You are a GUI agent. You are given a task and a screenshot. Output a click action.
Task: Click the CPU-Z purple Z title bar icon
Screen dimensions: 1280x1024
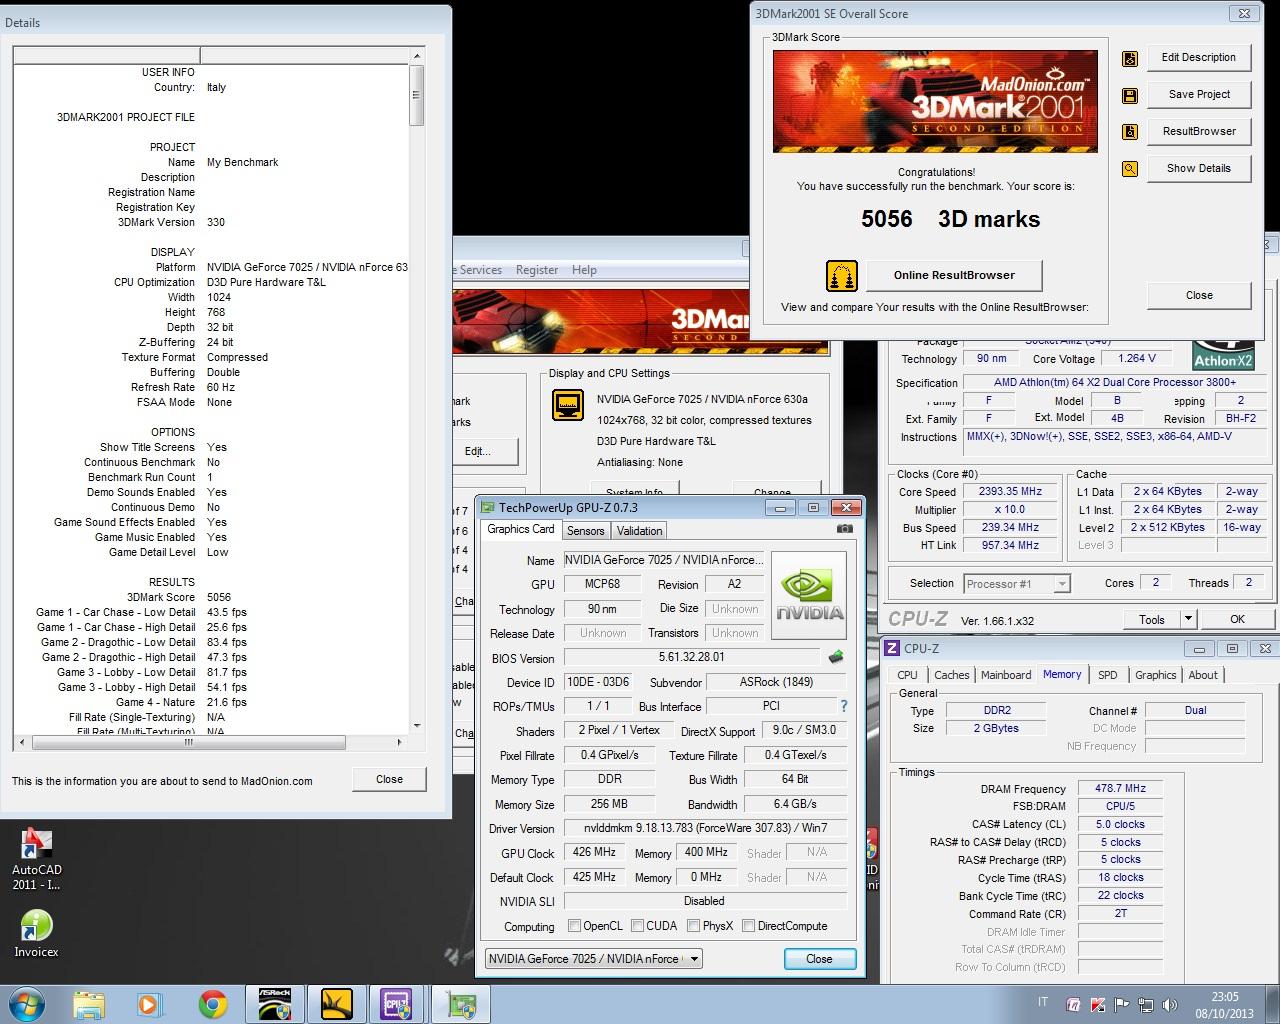892,648
